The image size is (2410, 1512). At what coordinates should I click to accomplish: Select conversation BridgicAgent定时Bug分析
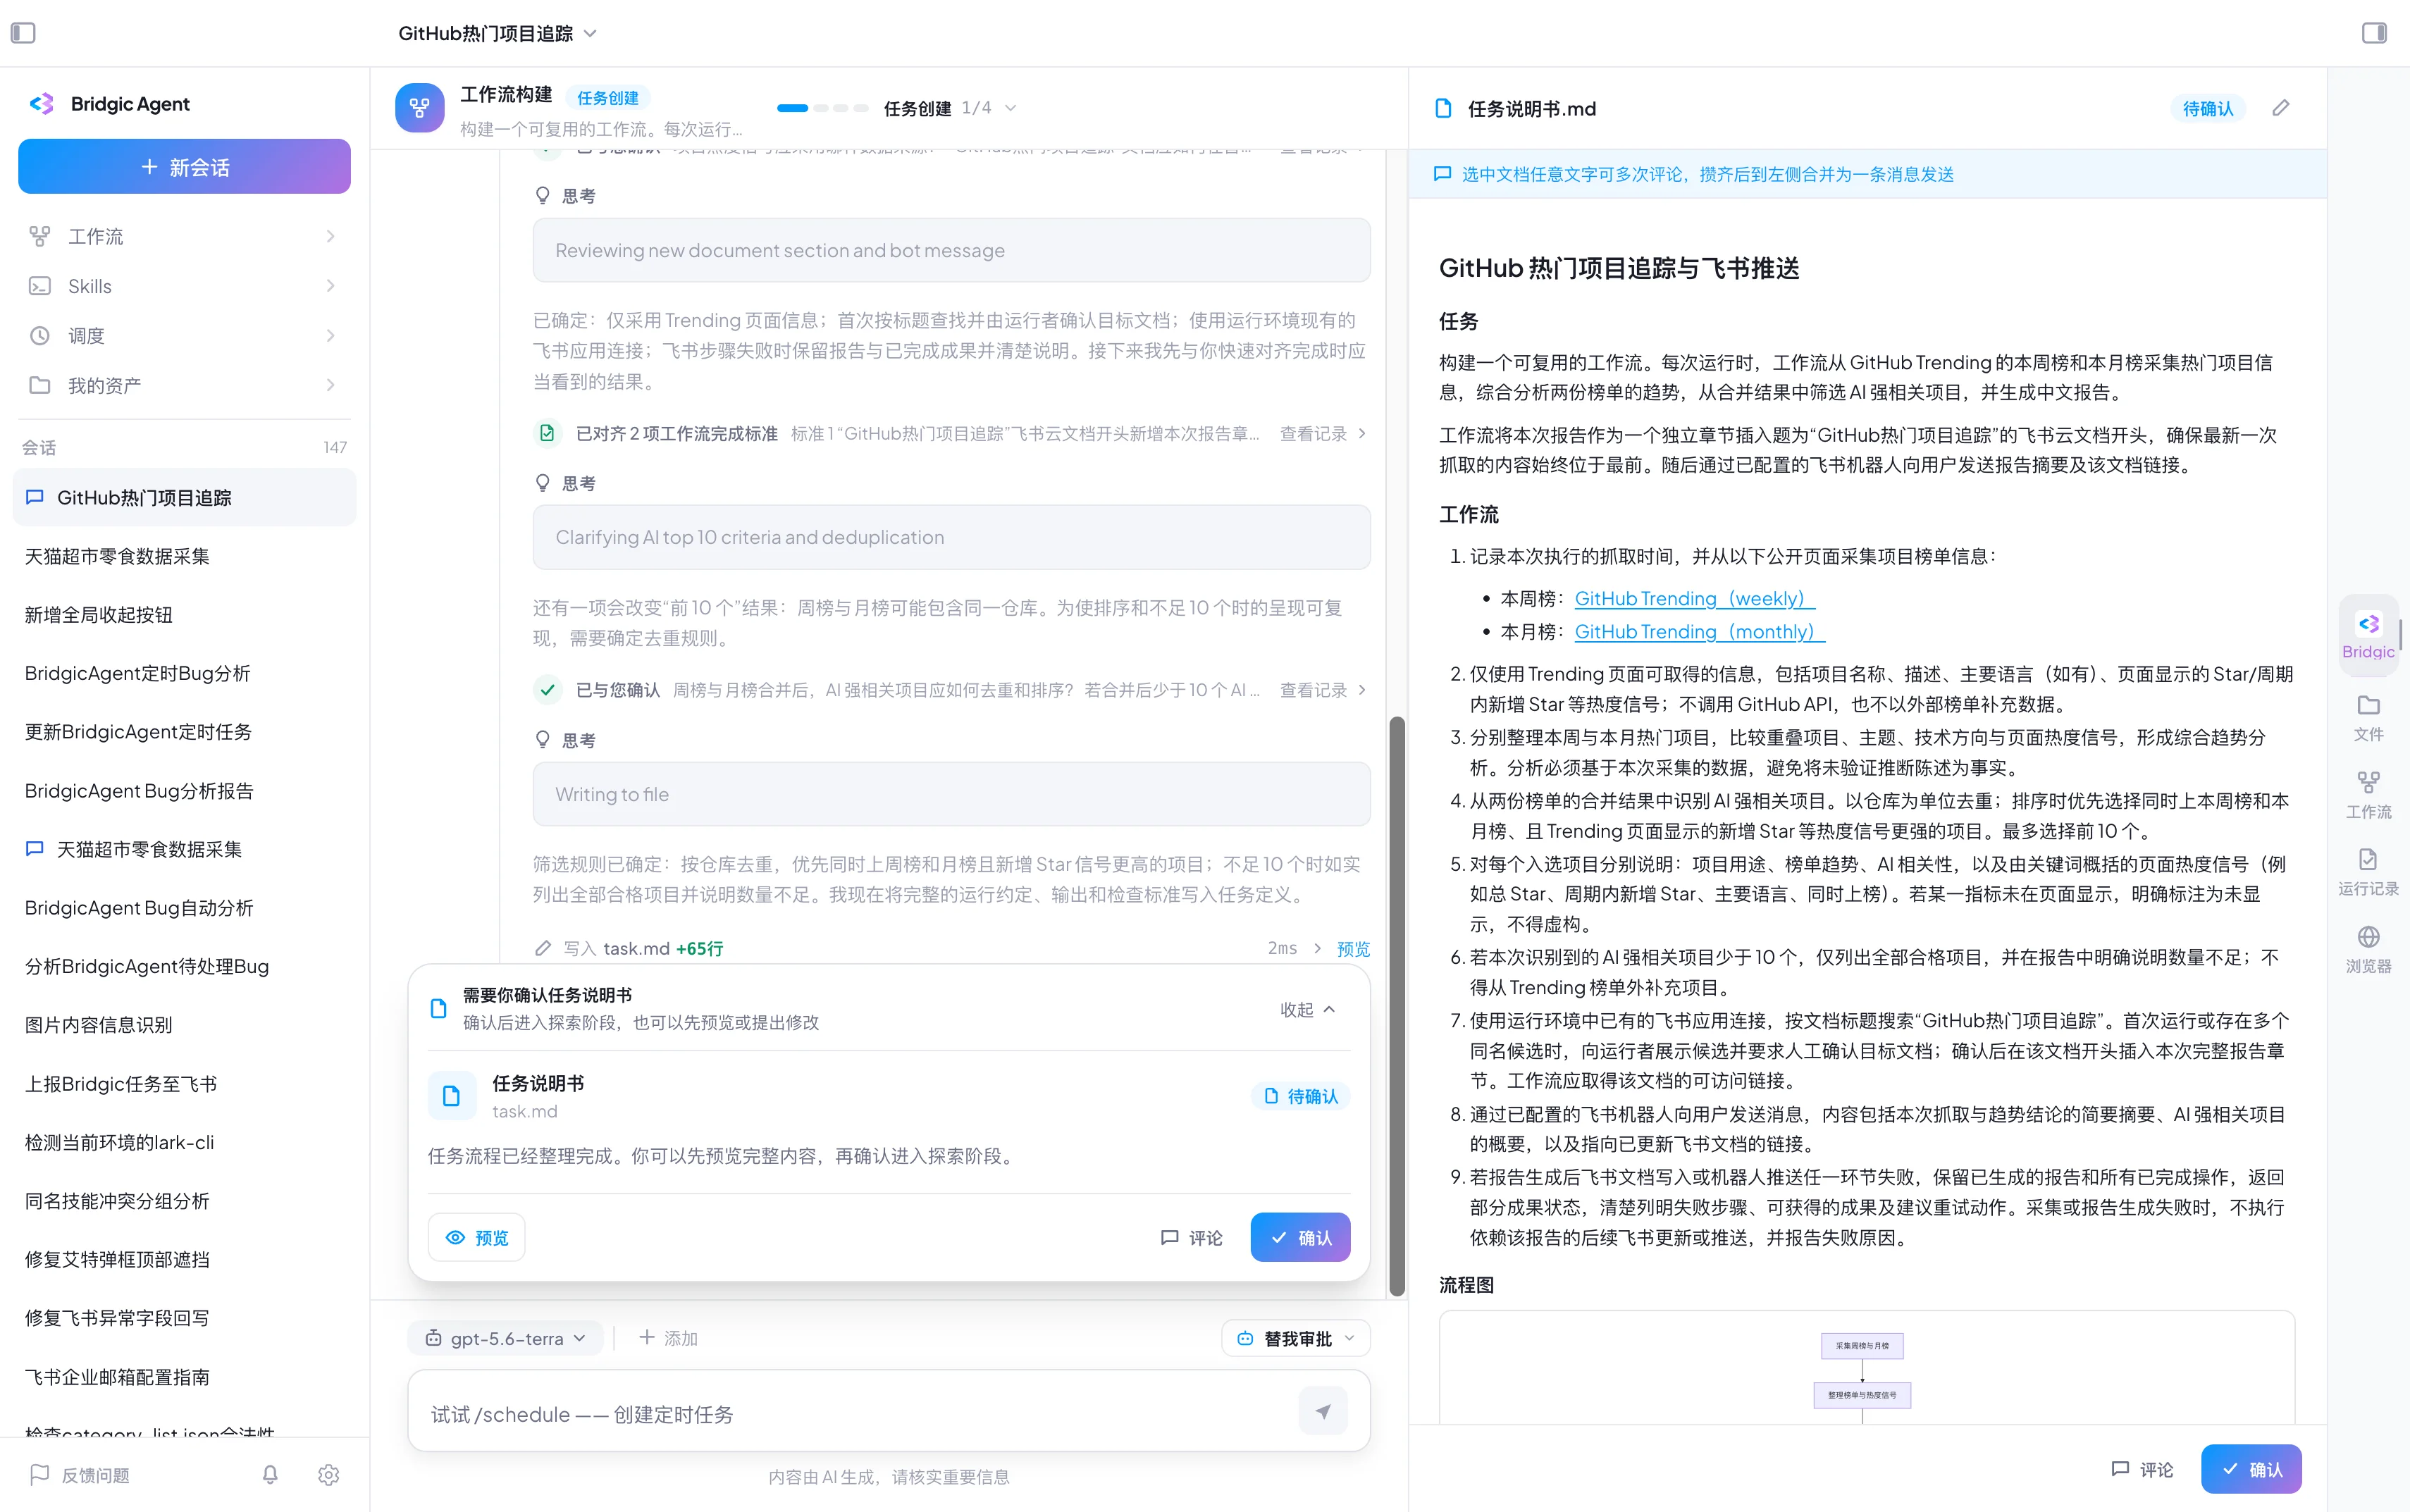(184, 673)
